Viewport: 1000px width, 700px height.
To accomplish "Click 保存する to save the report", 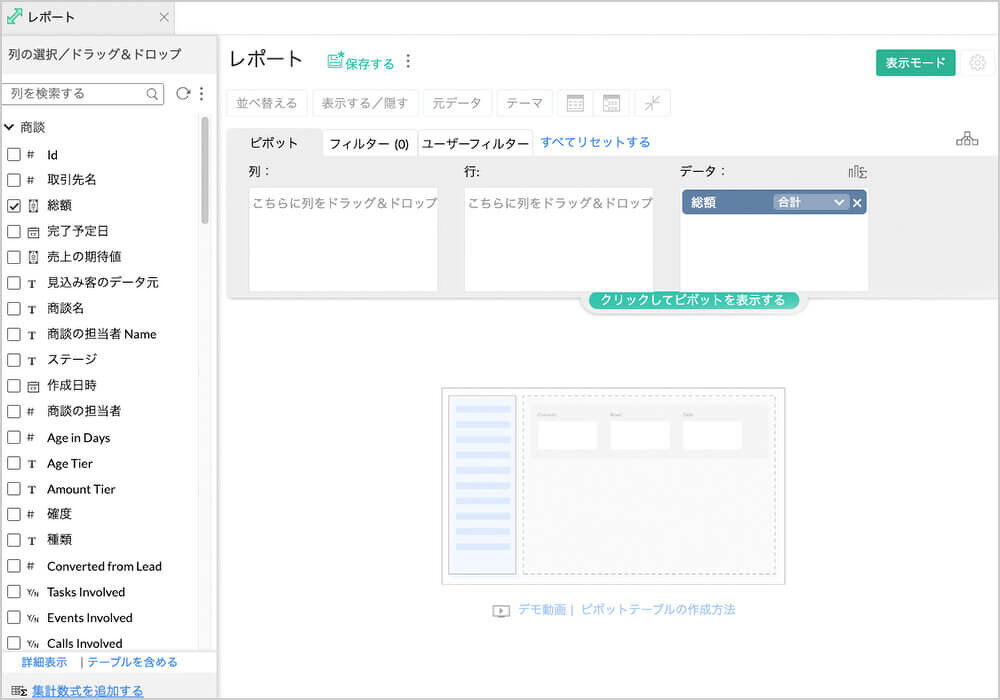I will coord(370,64).
